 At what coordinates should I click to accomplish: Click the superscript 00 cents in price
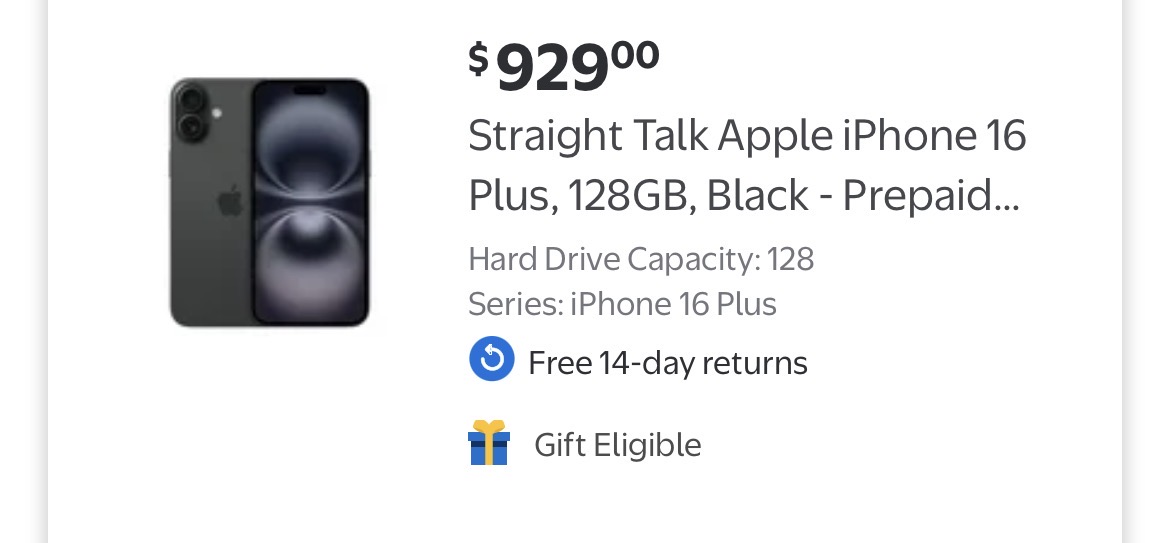[x=636, y=54]
